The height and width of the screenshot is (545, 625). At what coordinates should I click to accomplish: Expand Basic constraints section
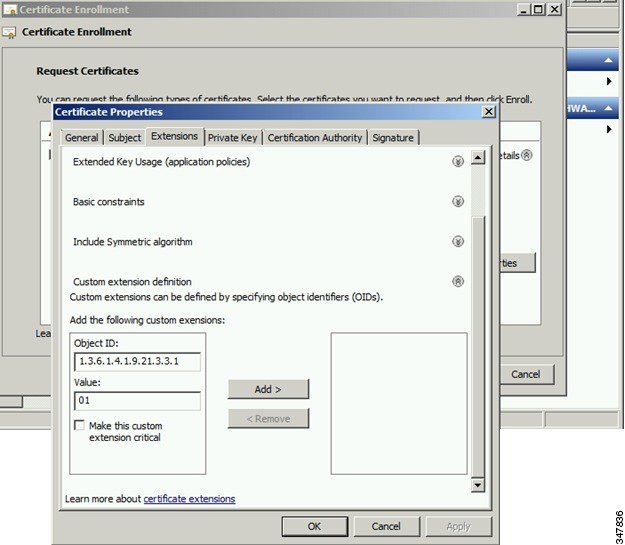click(x=458, y=201)
